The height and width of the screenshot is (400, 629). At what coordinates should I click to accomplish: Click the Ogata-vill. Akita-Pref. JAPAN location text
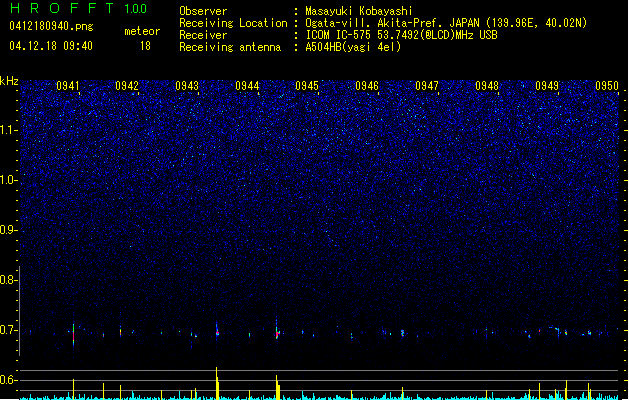(446, 23)
